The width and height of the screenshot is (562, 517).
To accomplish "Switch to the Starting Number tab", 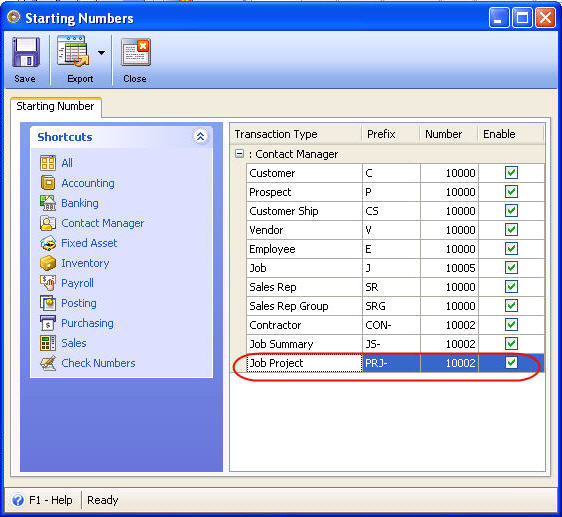I will tap(56, 106).
